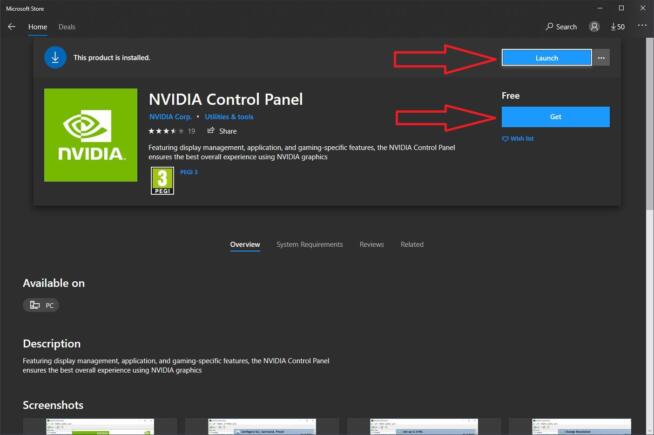Screen dimensions: 654x435
Task: Add app to Wish list
Action: (518, 138)
